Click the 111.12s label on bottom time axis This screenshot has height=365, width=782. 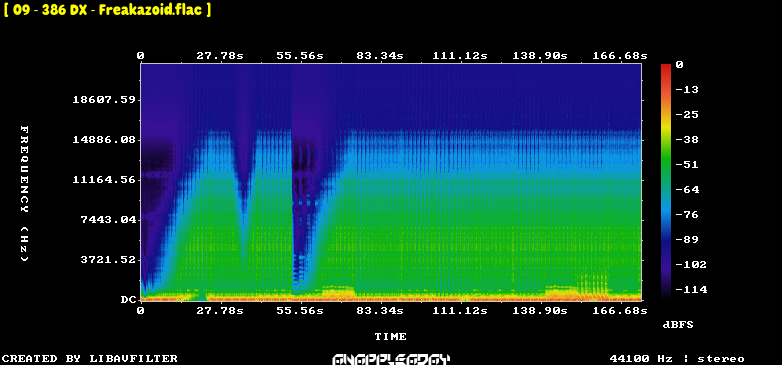click(x=460, y=311)
